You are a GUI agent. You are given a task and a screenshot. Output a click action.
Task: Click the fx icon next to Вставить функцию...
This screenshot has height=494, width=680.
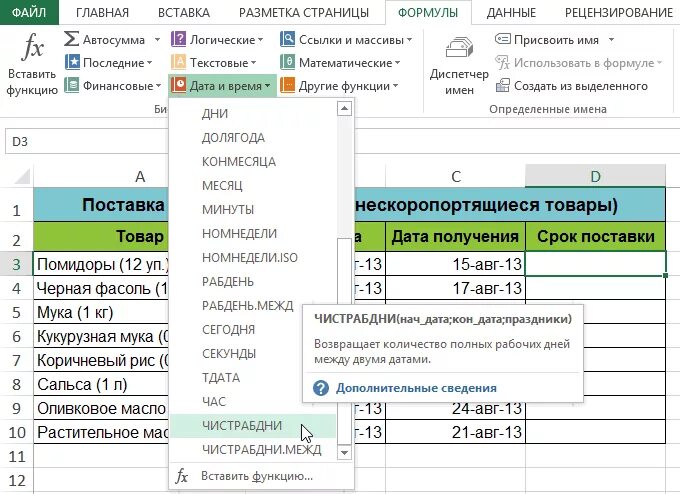tap(182, 476)
